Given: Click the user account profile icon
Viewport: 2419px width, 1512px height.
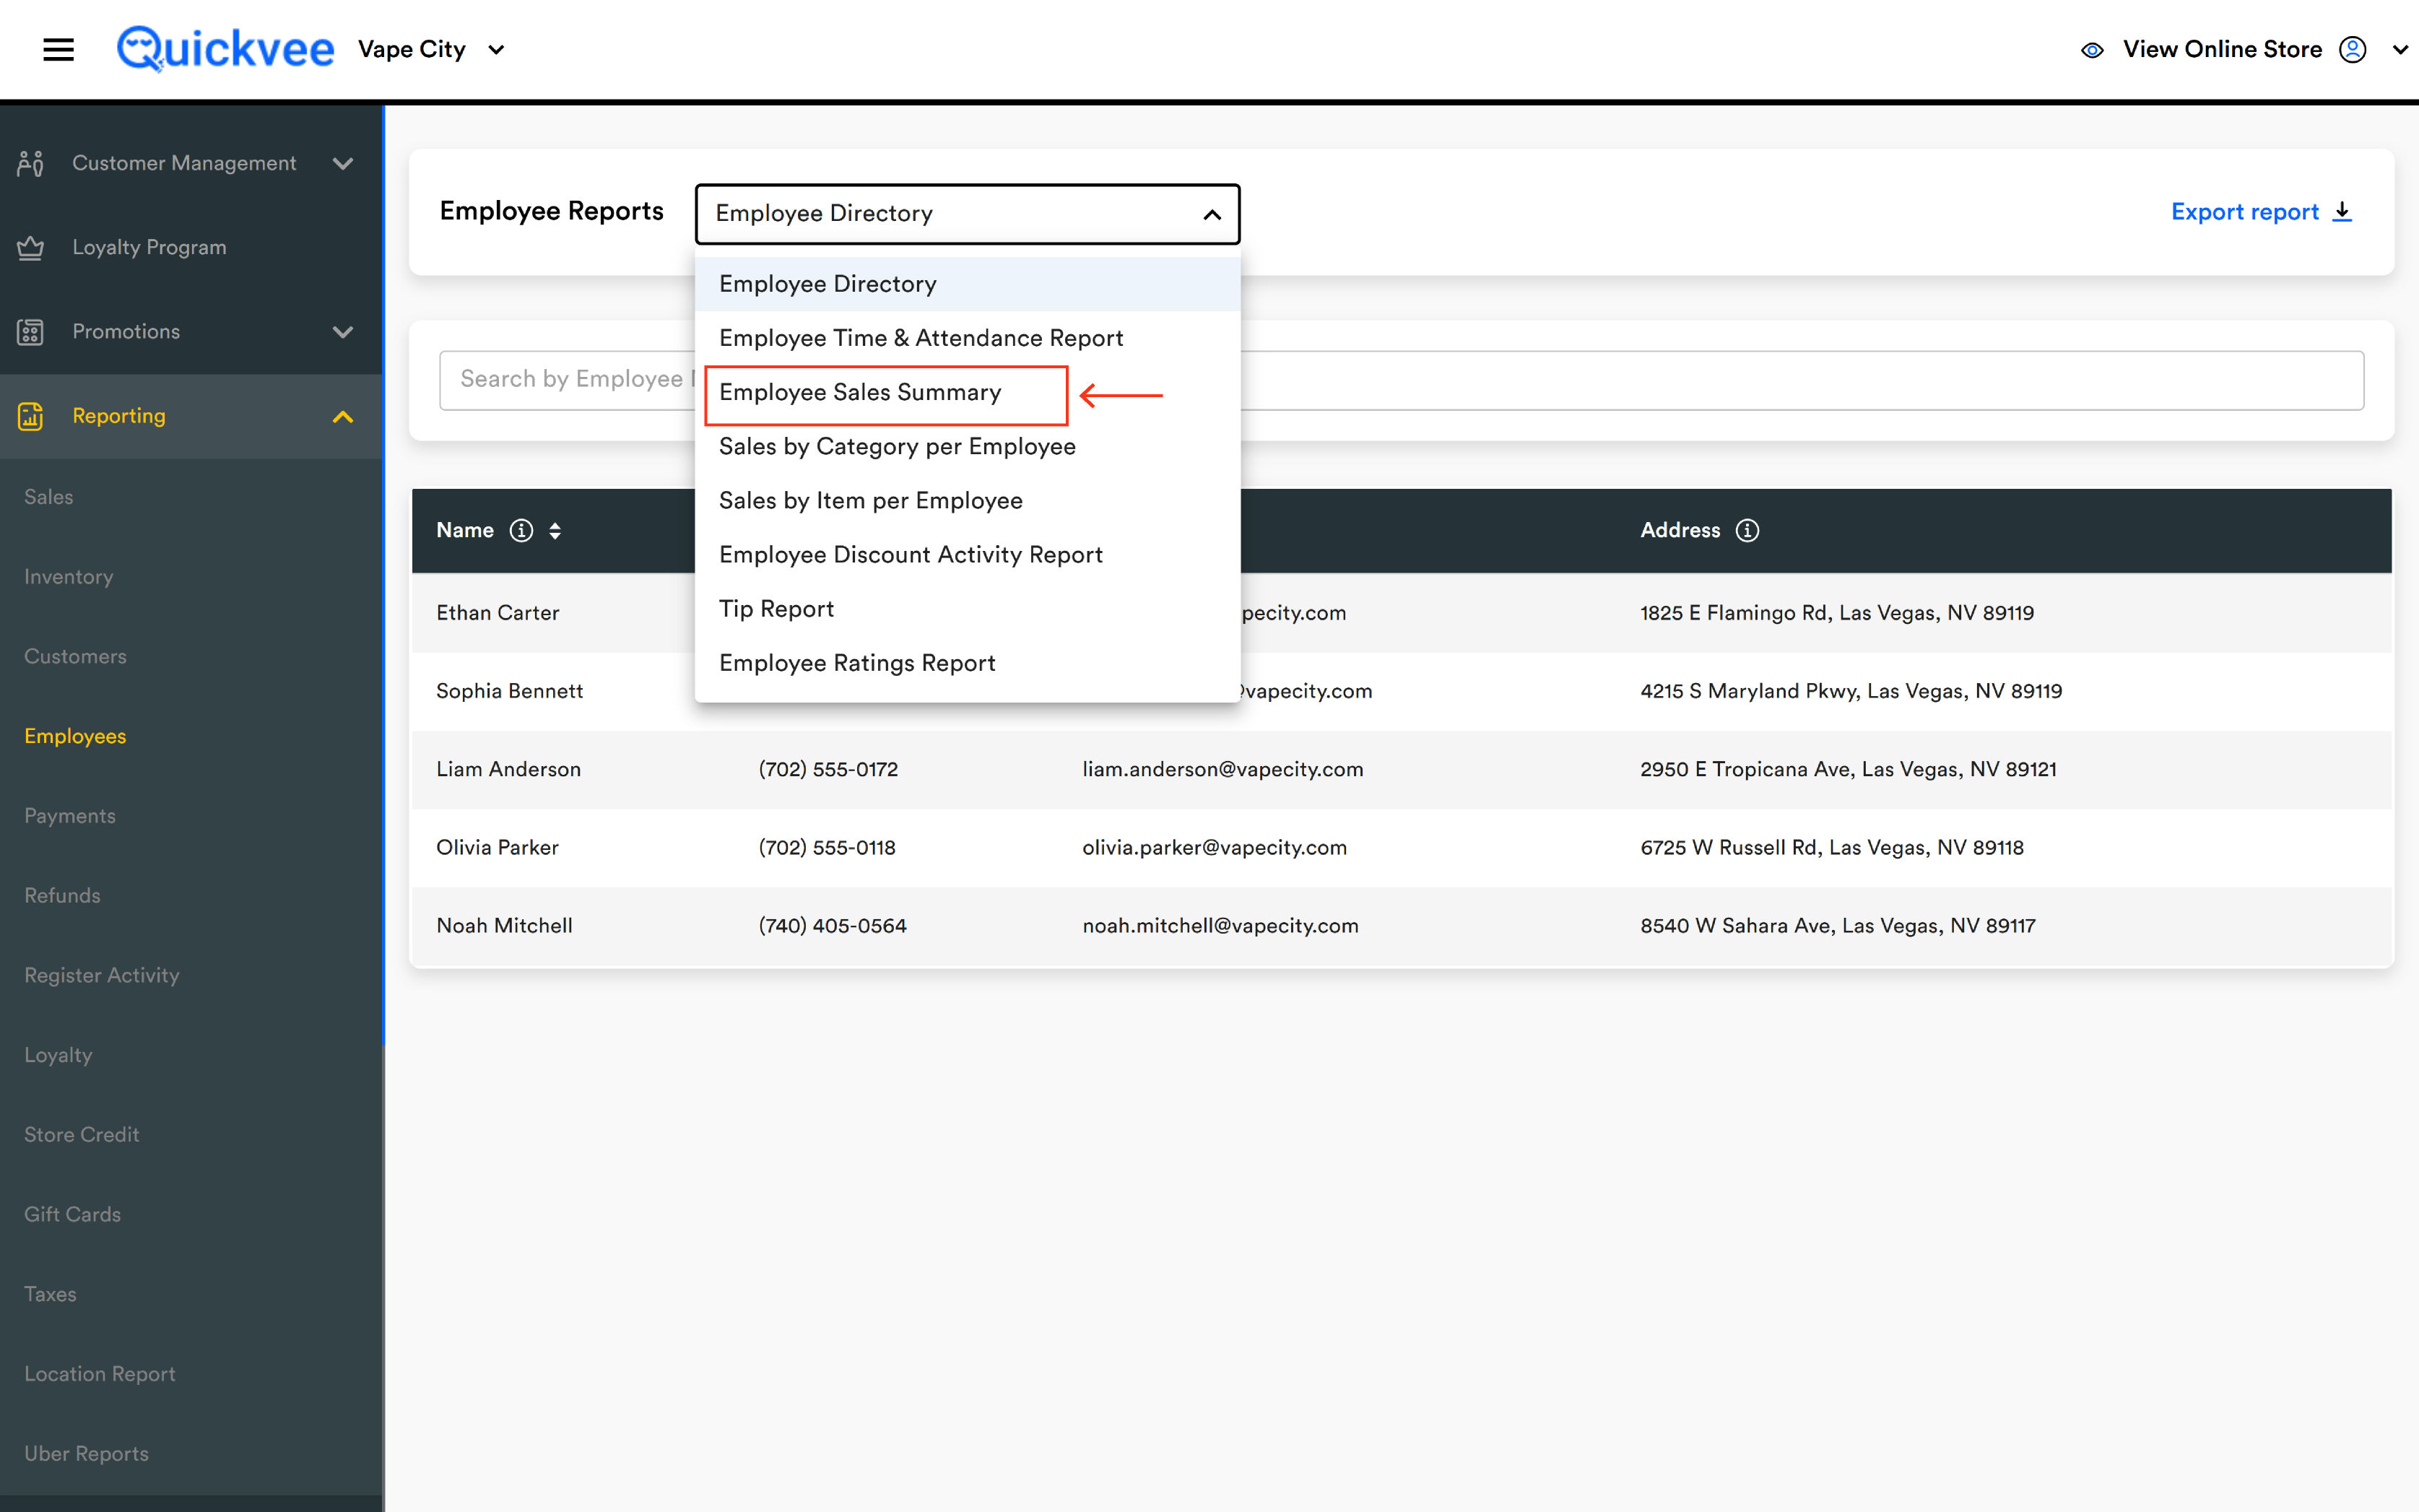Looking at the screenshot, I should [2352, 49].
